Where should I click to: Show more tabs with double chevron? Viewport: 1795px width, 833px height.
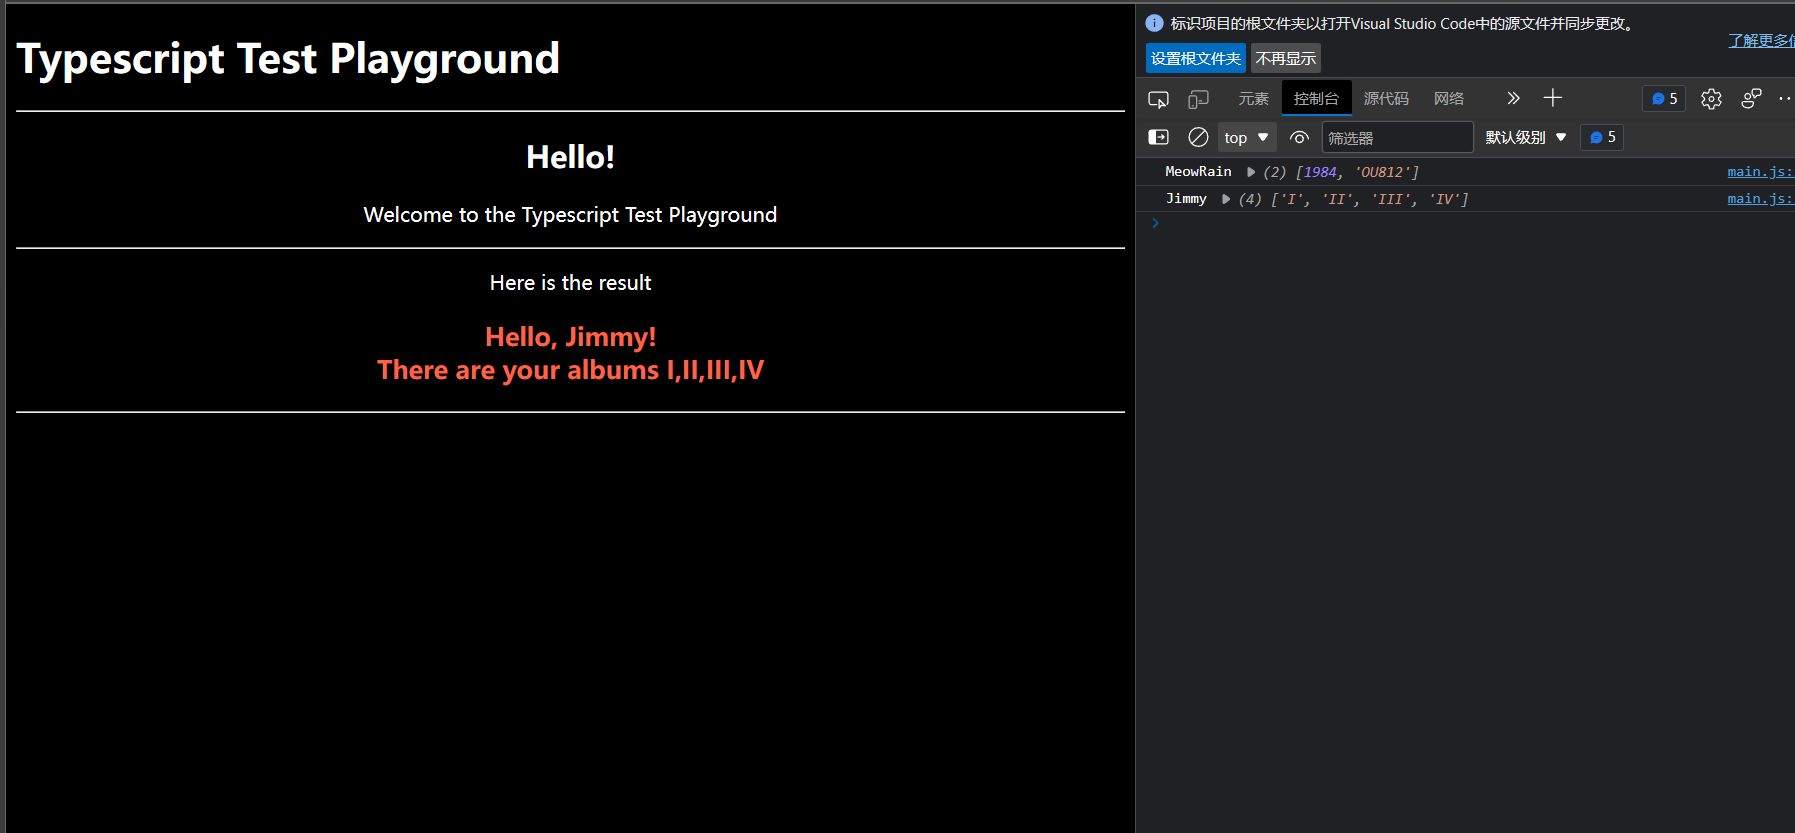(1513, 98)
